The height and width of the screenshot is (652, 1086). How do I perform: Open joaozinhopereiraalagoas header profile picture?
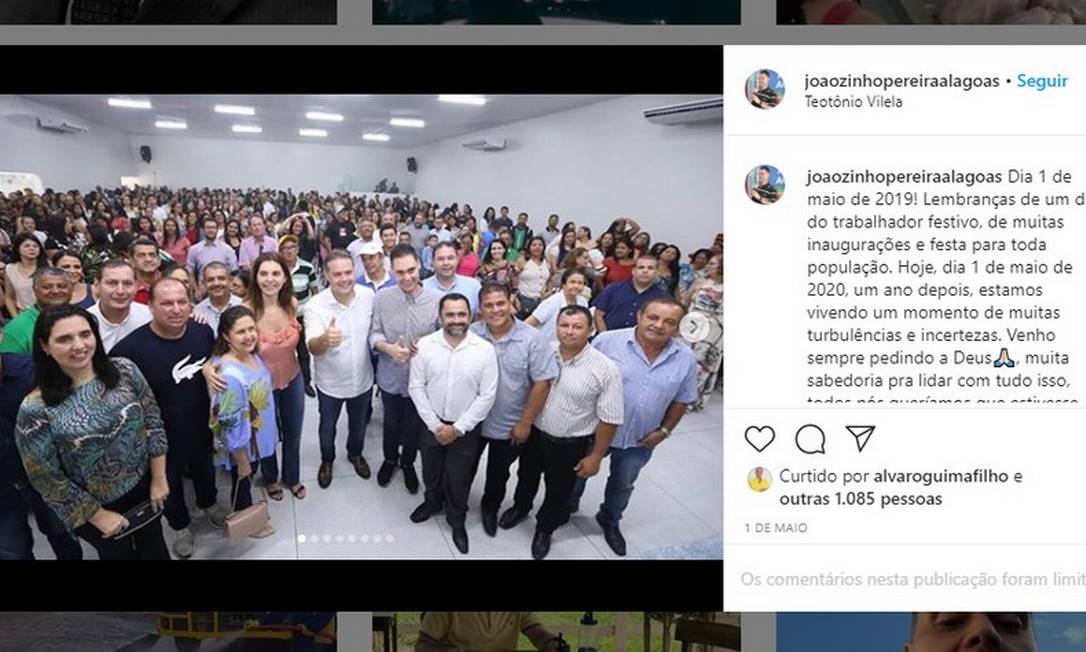[x=765, y=89]
